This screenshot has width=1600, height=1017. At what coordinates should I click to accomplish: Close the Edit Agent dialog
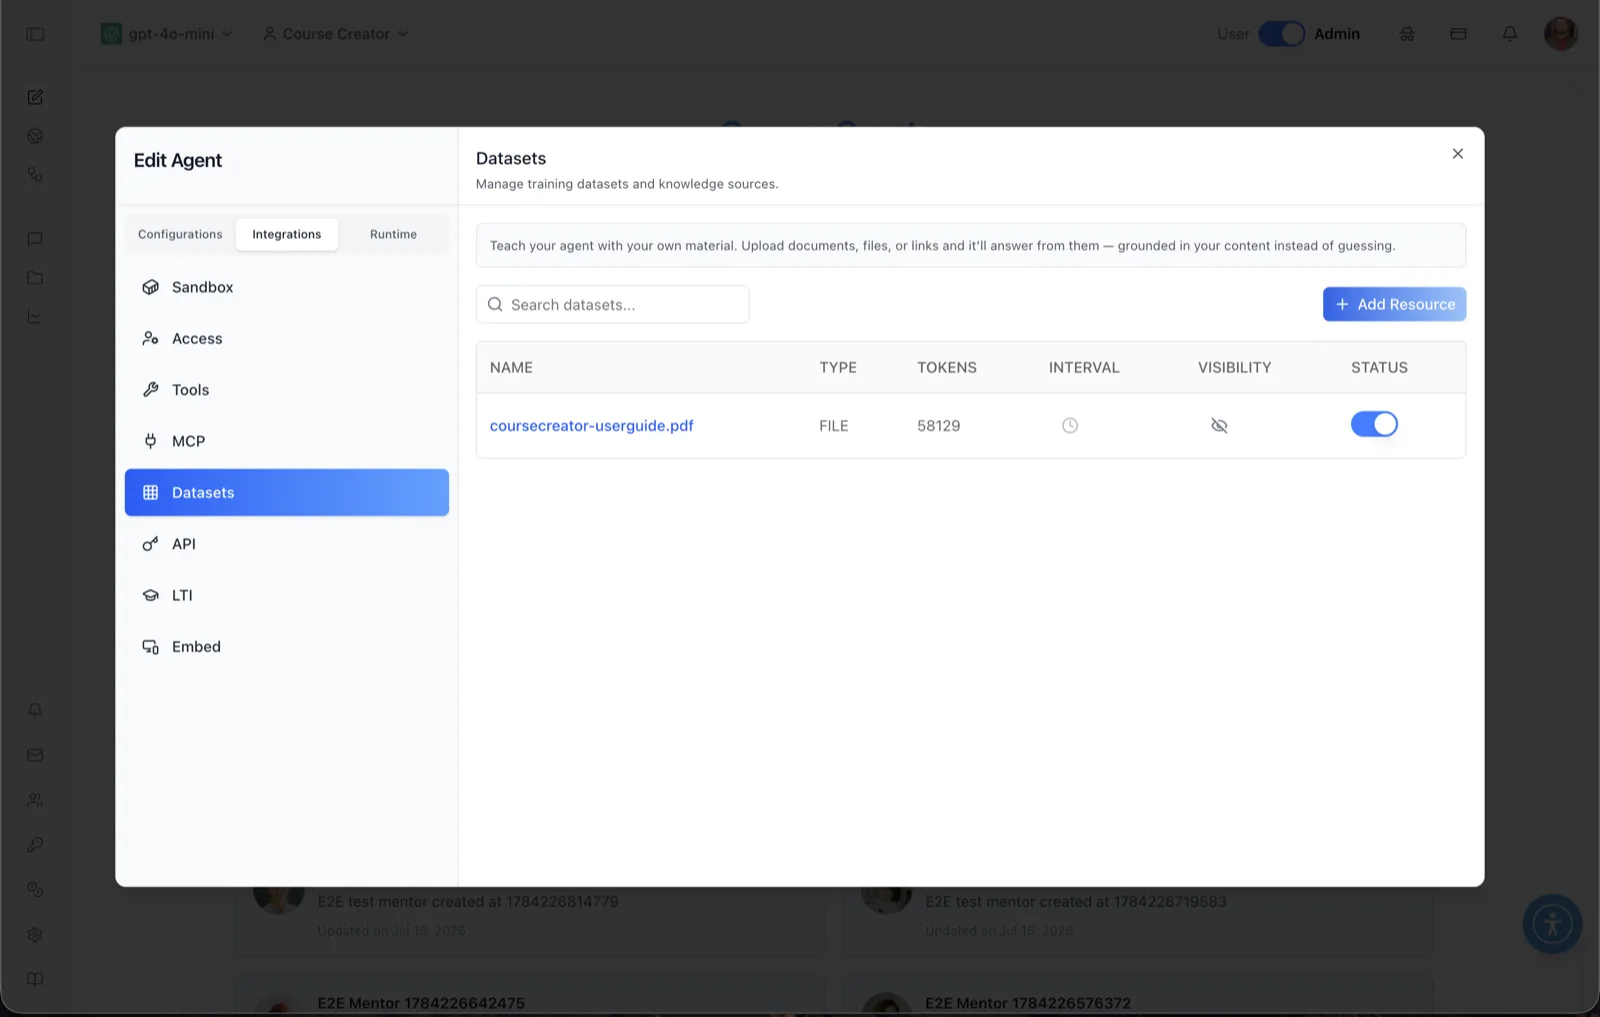pos(1458,154)
